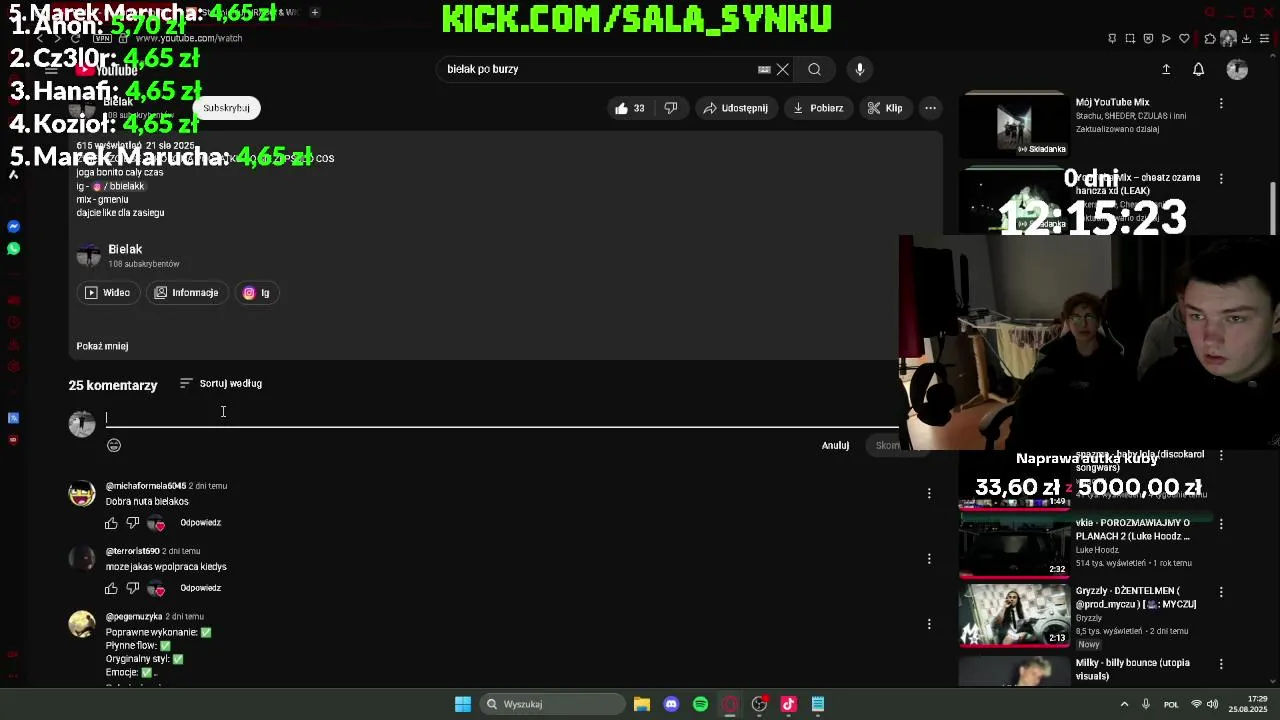The image size is (1280, 720).
Task: Open the Windows Start menu
Action: pyautogui.click(x=463, y=704)
